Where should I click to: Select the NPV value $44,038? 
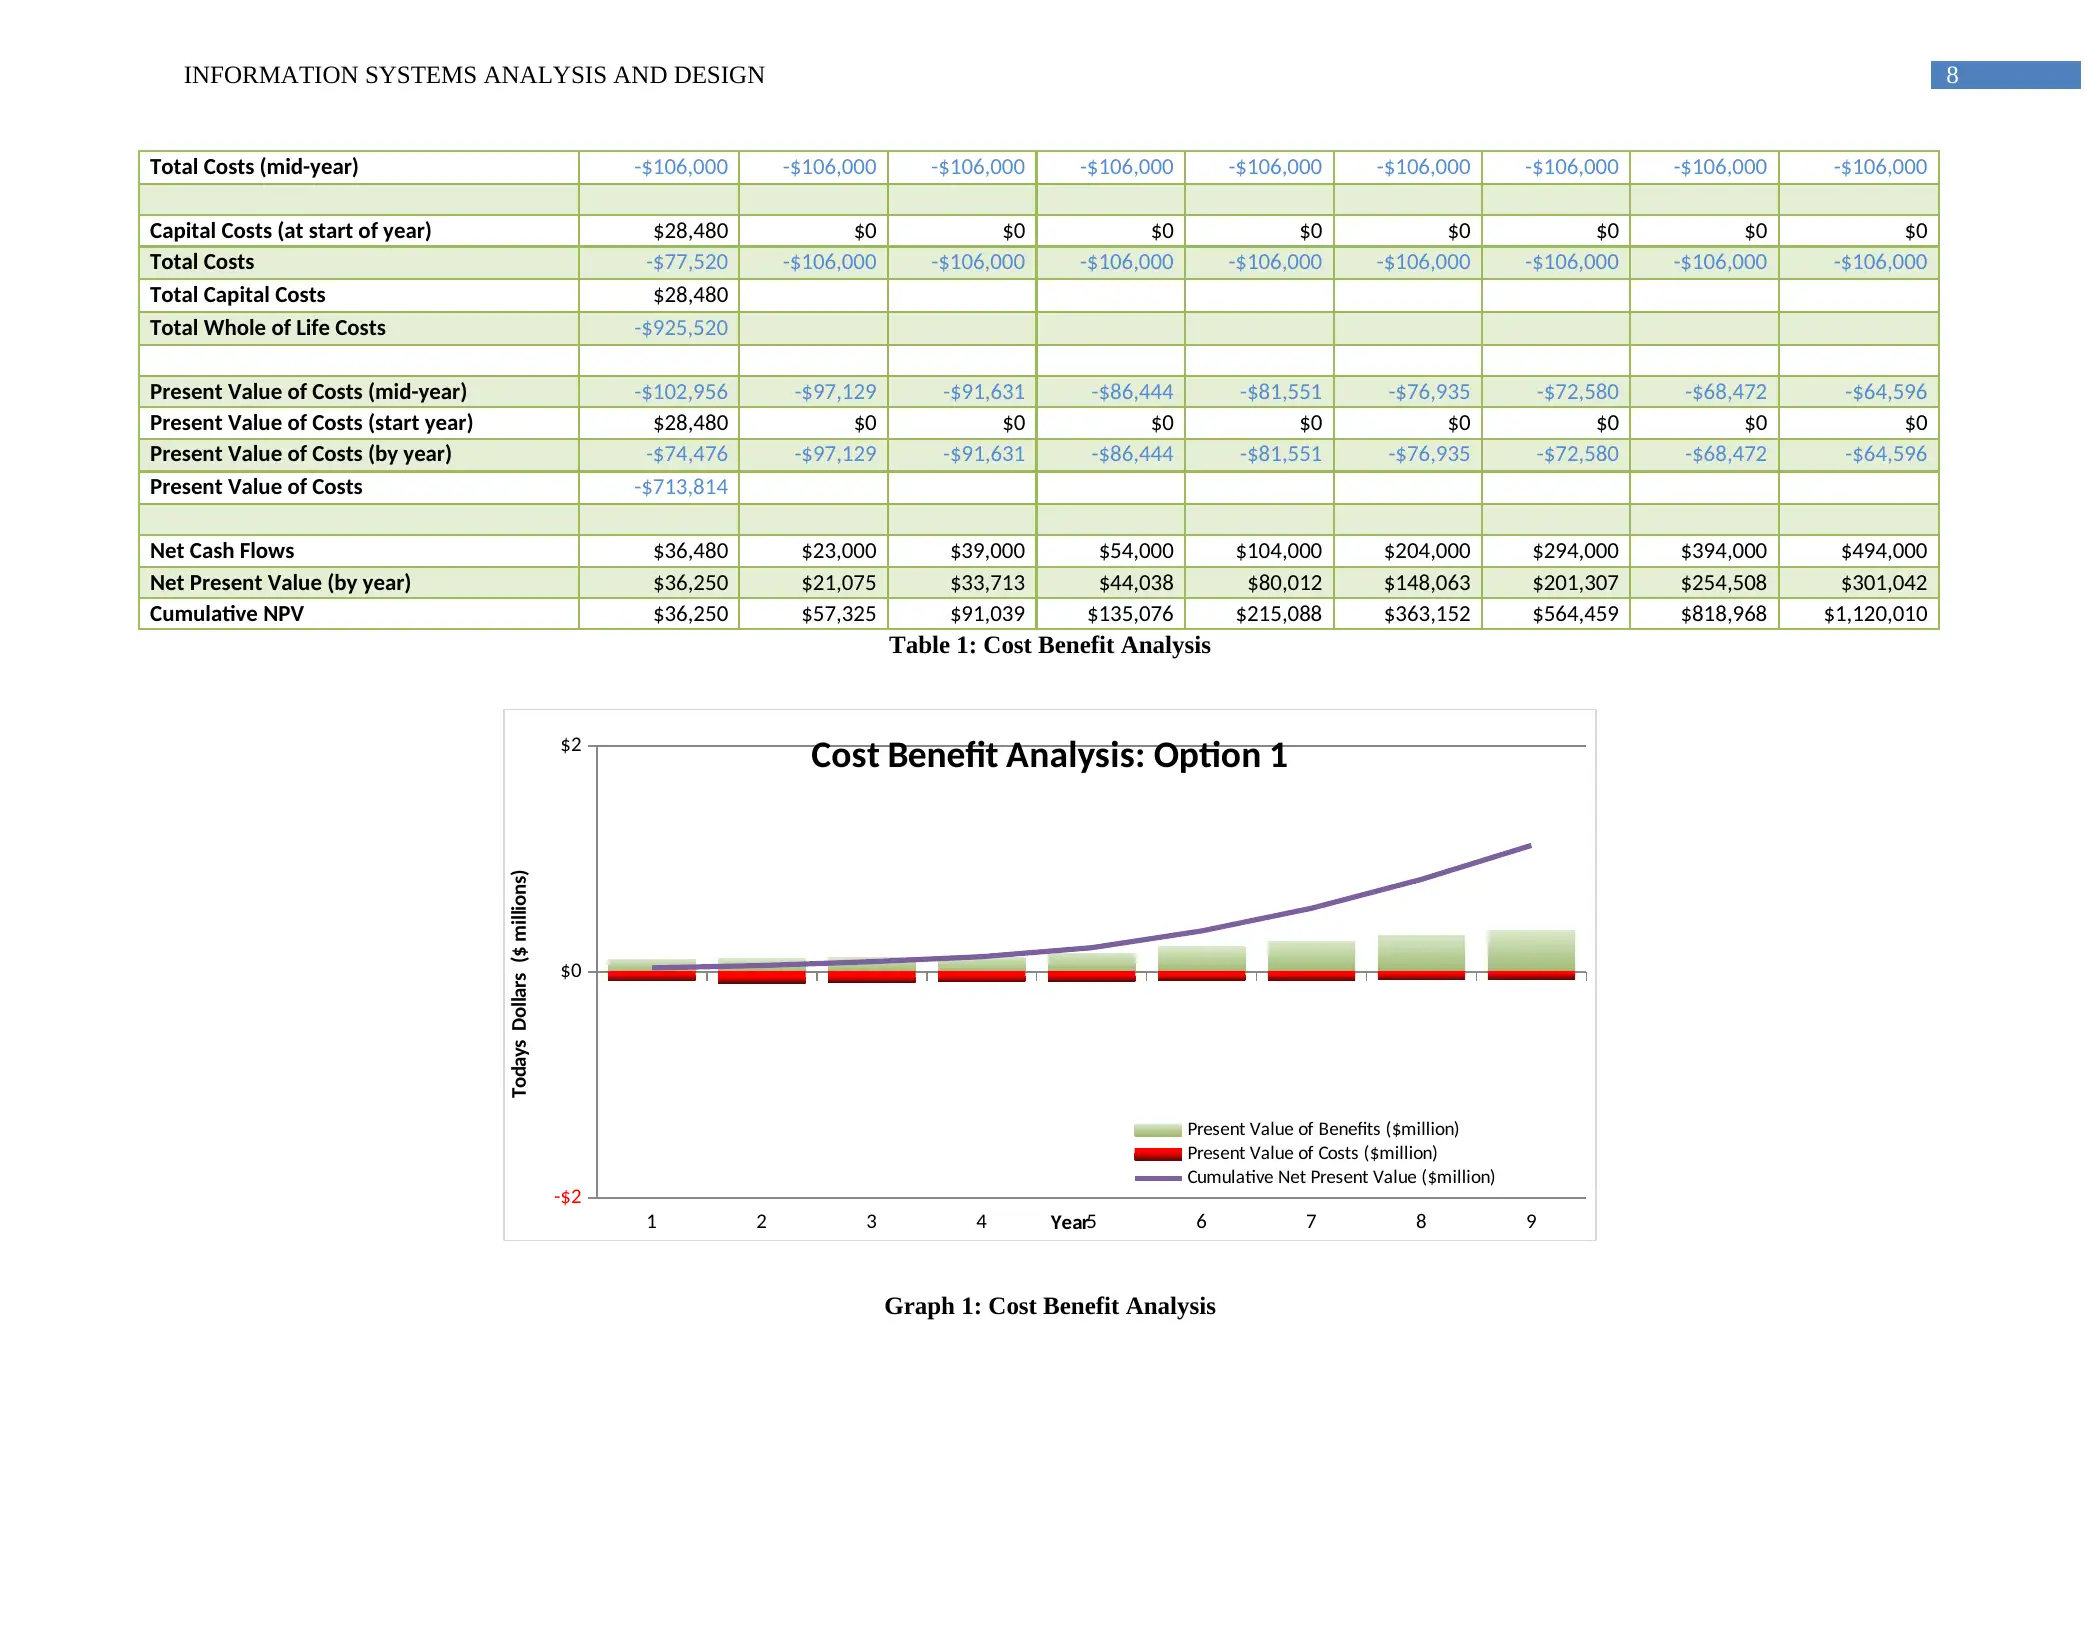[1136, 583]
